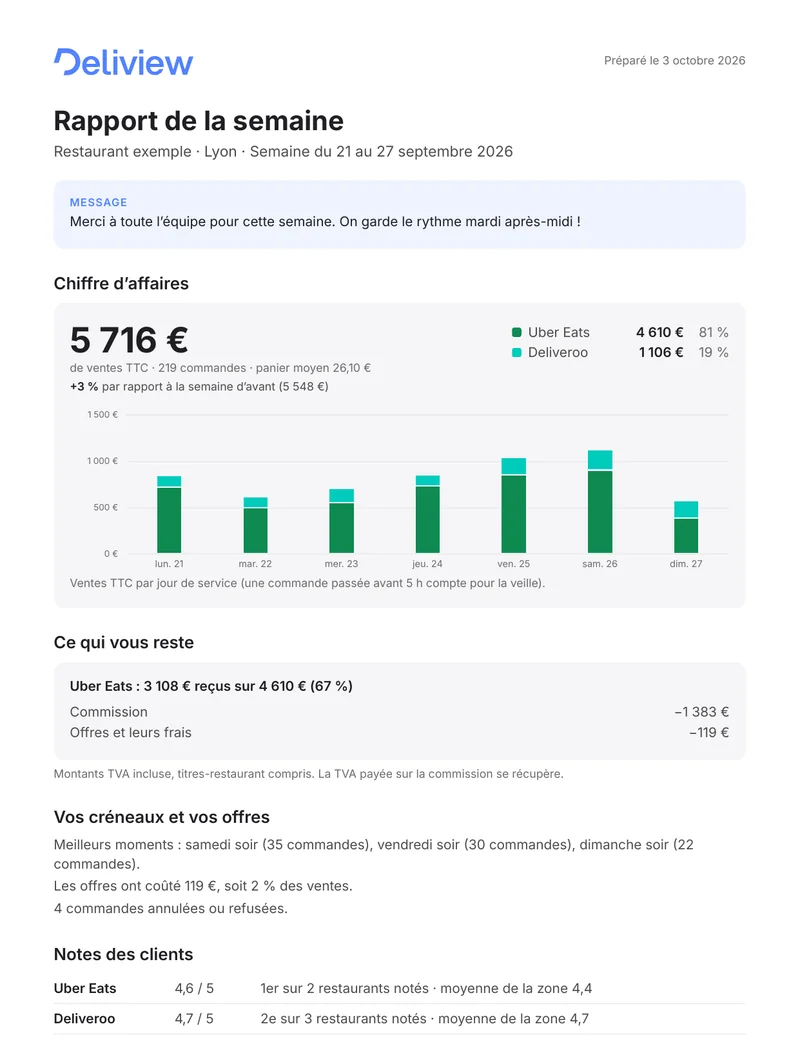Click the 'Restaurant exemple · Lyon' subtitle line
800x1051 pixels.
coord(283,151)
